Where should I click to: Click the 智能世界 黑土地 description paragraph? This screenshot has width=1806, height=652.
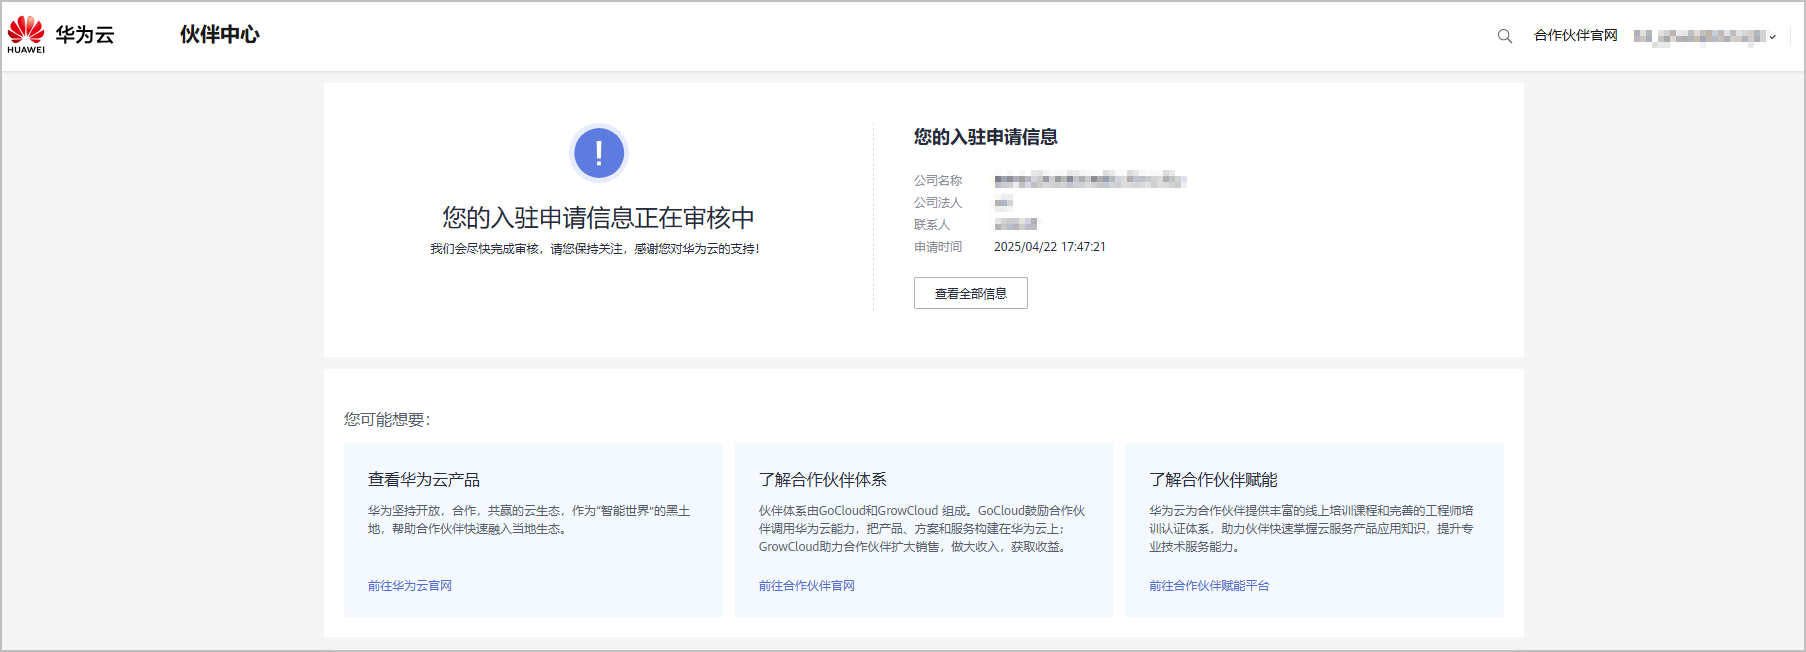pyautogui.click(x=529, y=520)
